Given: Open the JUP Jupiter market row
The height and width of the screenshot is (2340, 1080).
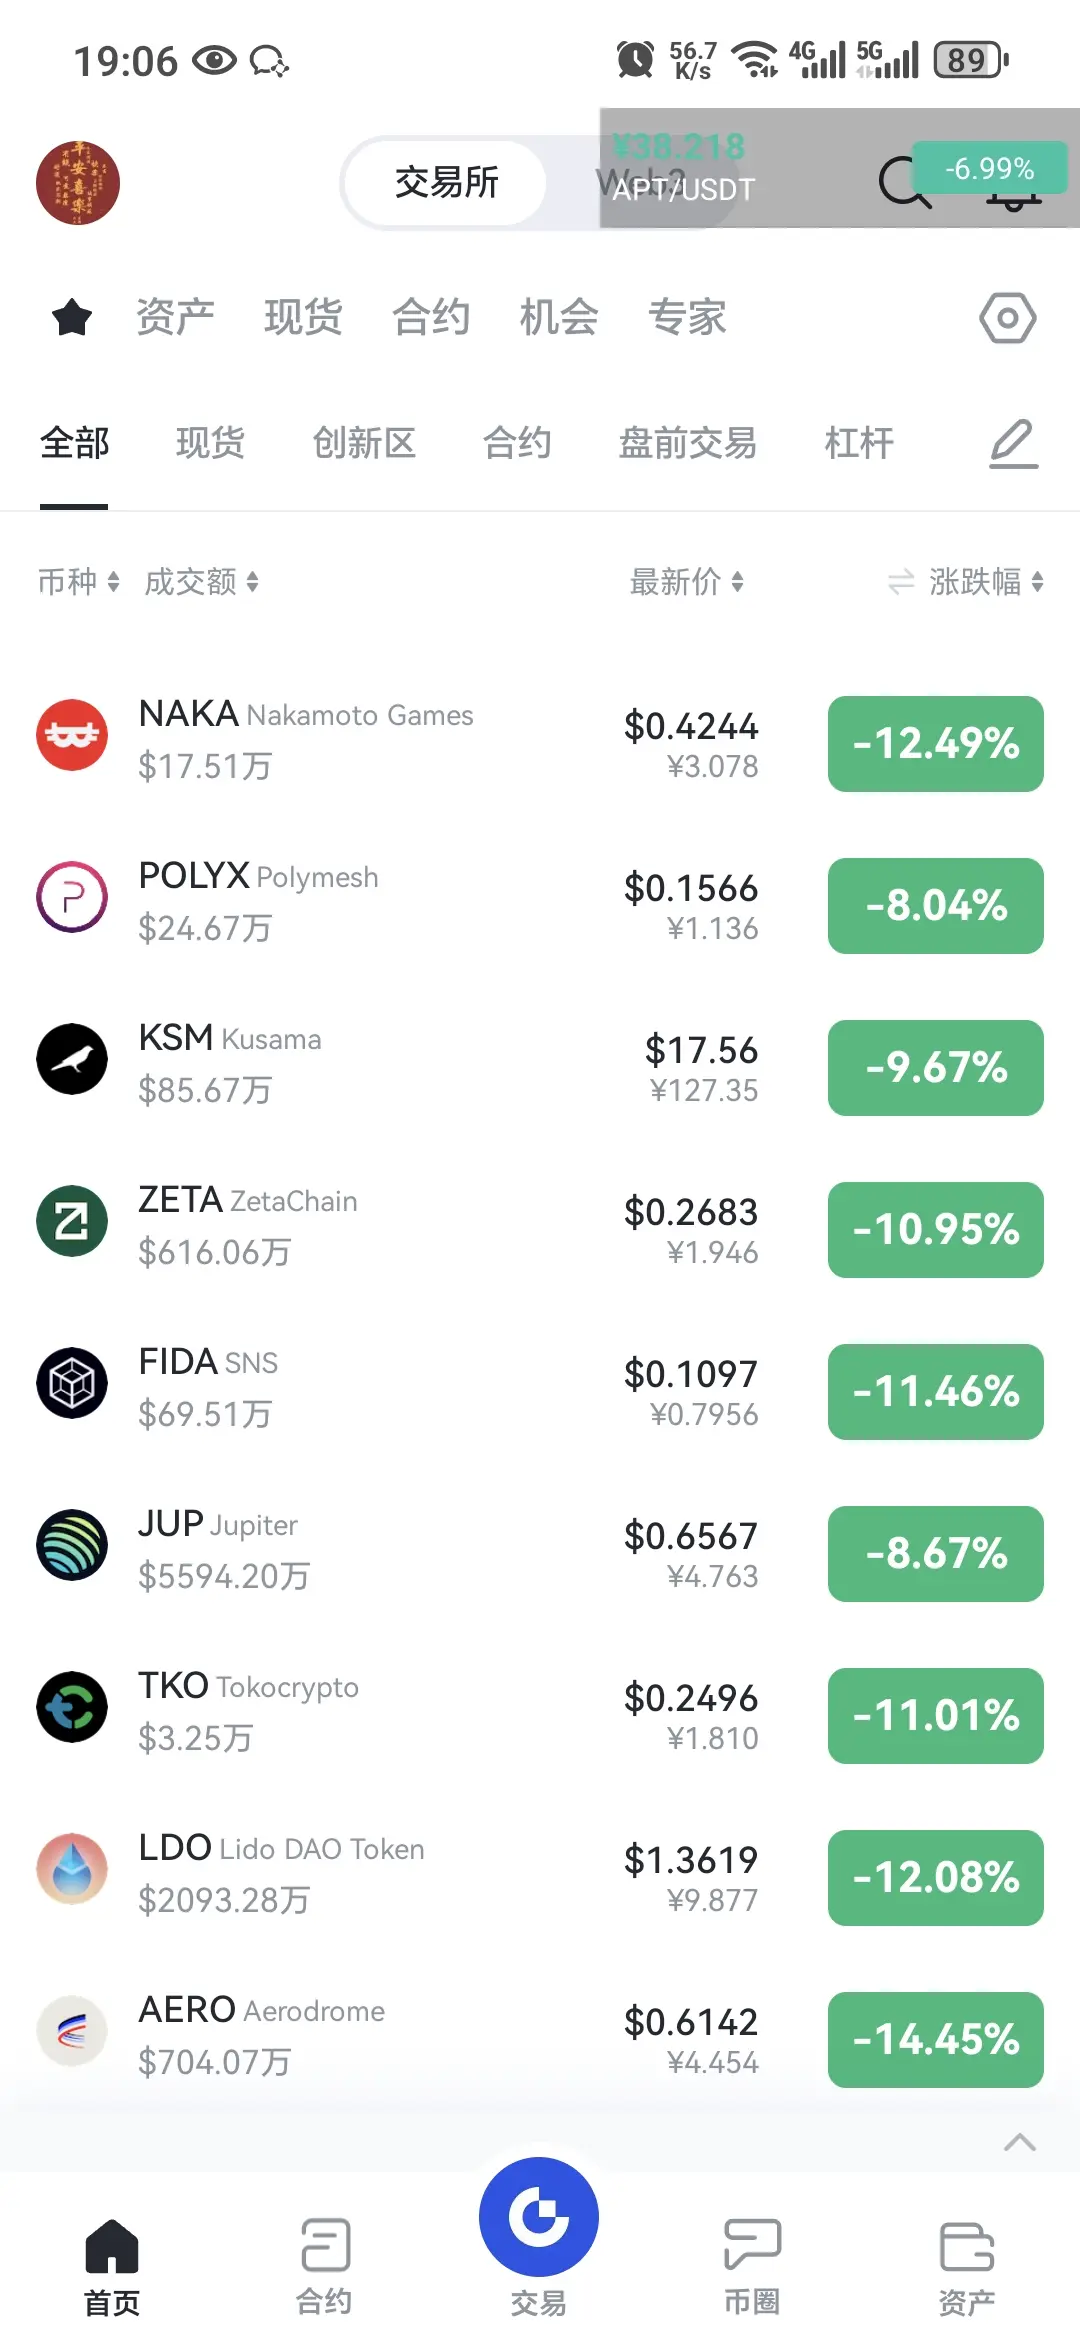Looking at the screenshot, I should pyautogui.click(x=540, y=1554).
